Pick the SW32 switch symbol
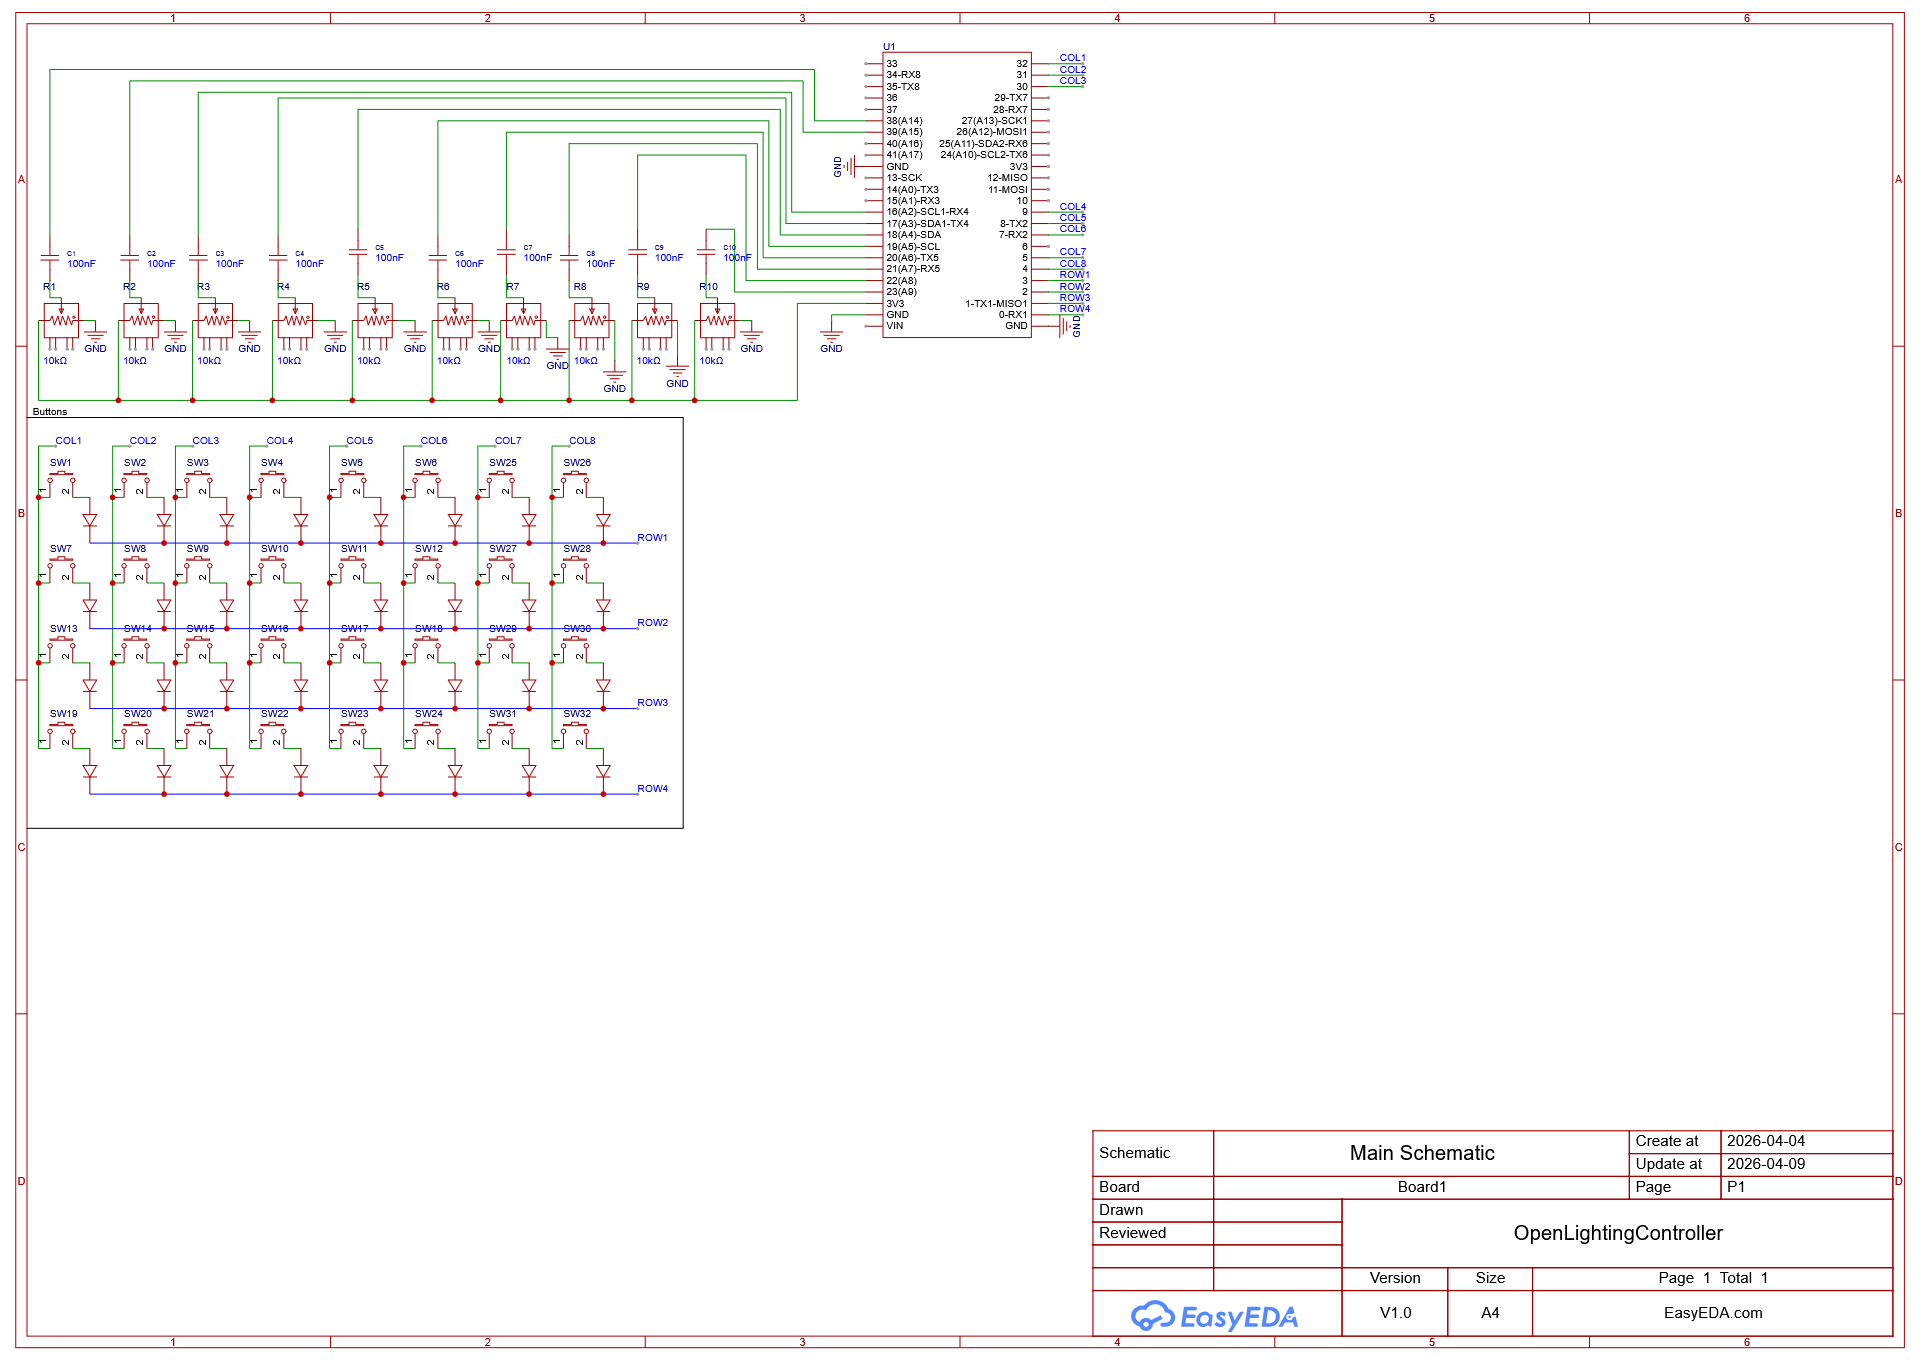 pos(575,736)
